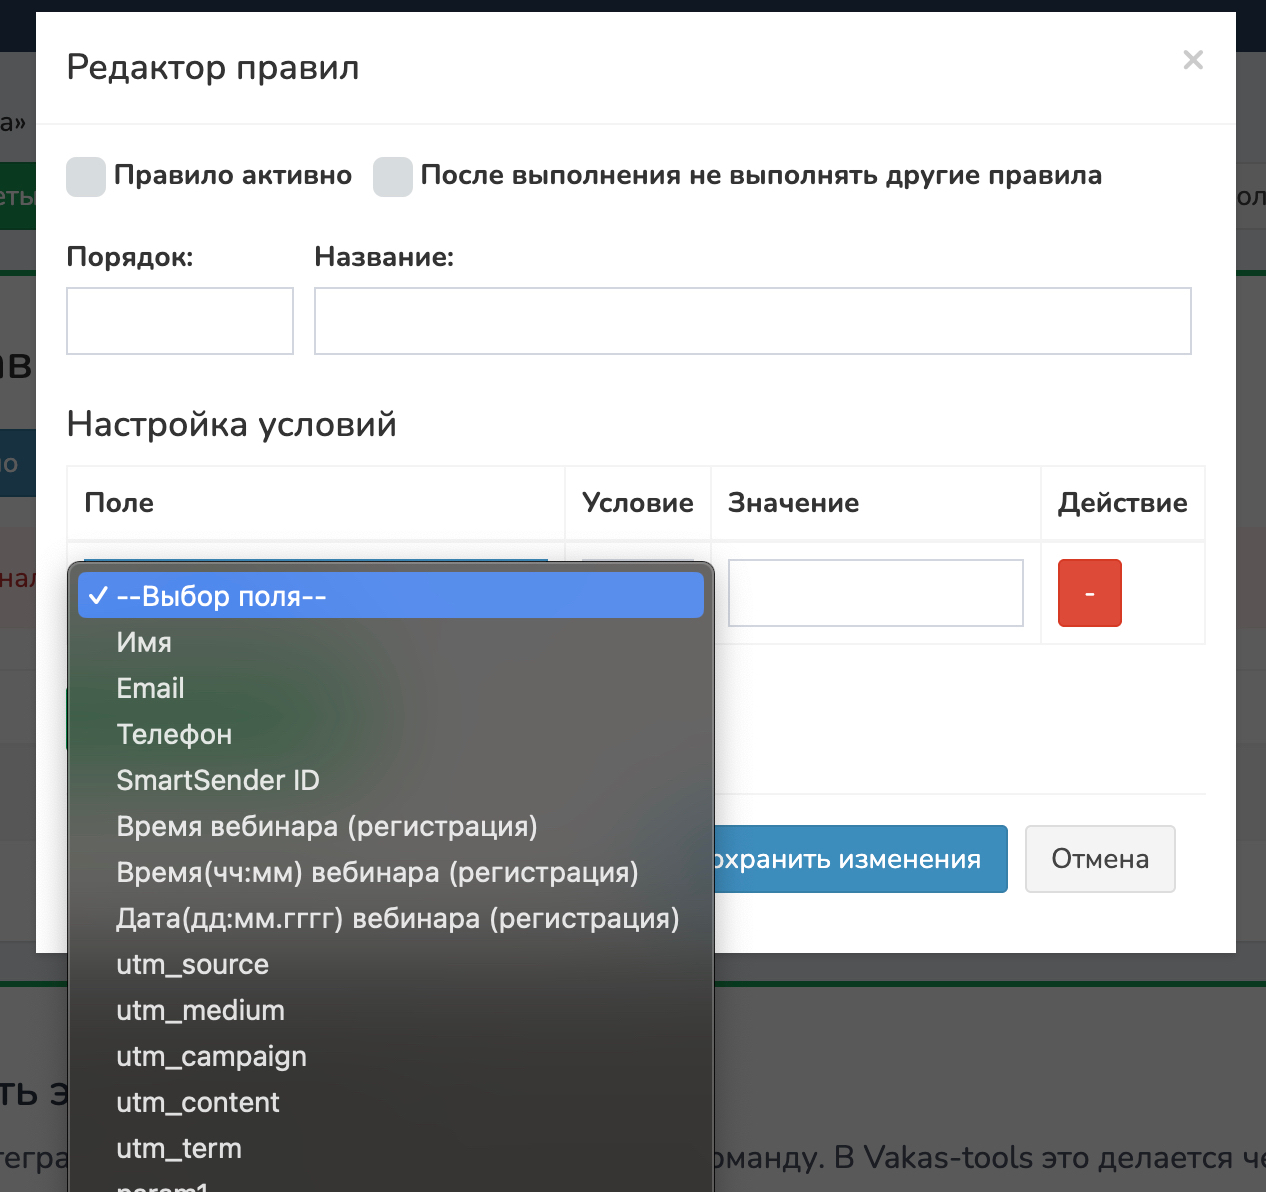This screenshot has width=1266, height=1192.
Task: Enable the 'Правило активно' checkbox
Action: 86,177
